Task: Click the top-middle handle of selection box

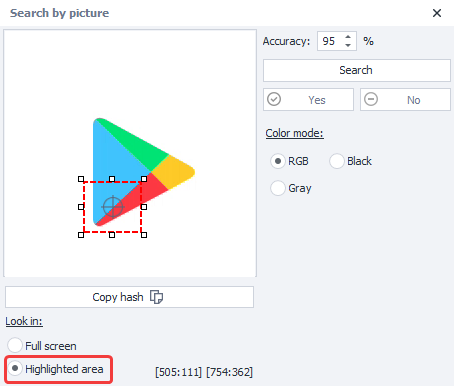Action: [112, 179]
